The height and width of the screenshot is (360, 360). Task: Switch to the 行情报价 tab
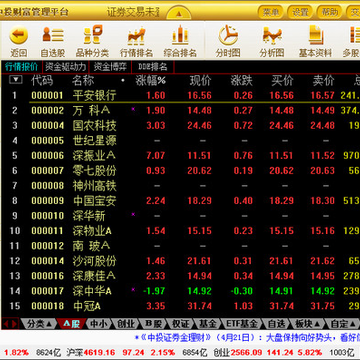(21, 67)
